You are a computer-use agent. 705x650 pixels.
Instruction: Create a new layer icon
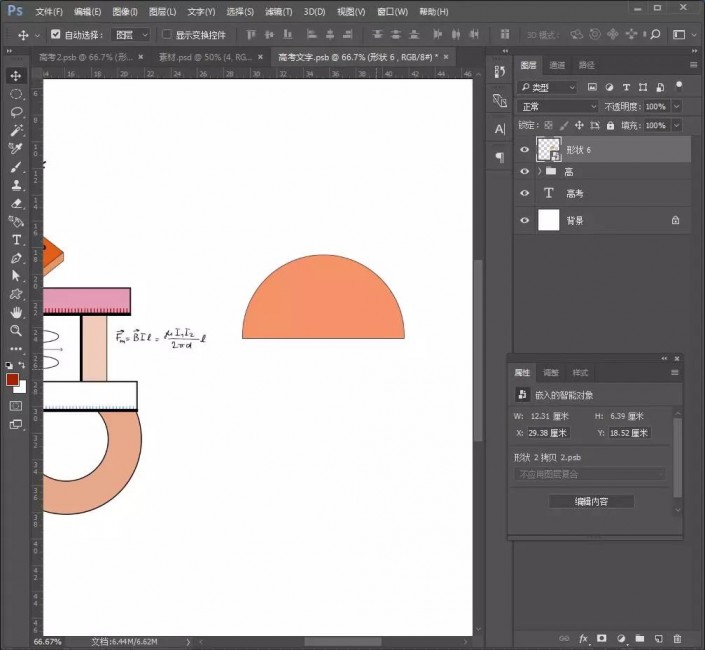658,638
